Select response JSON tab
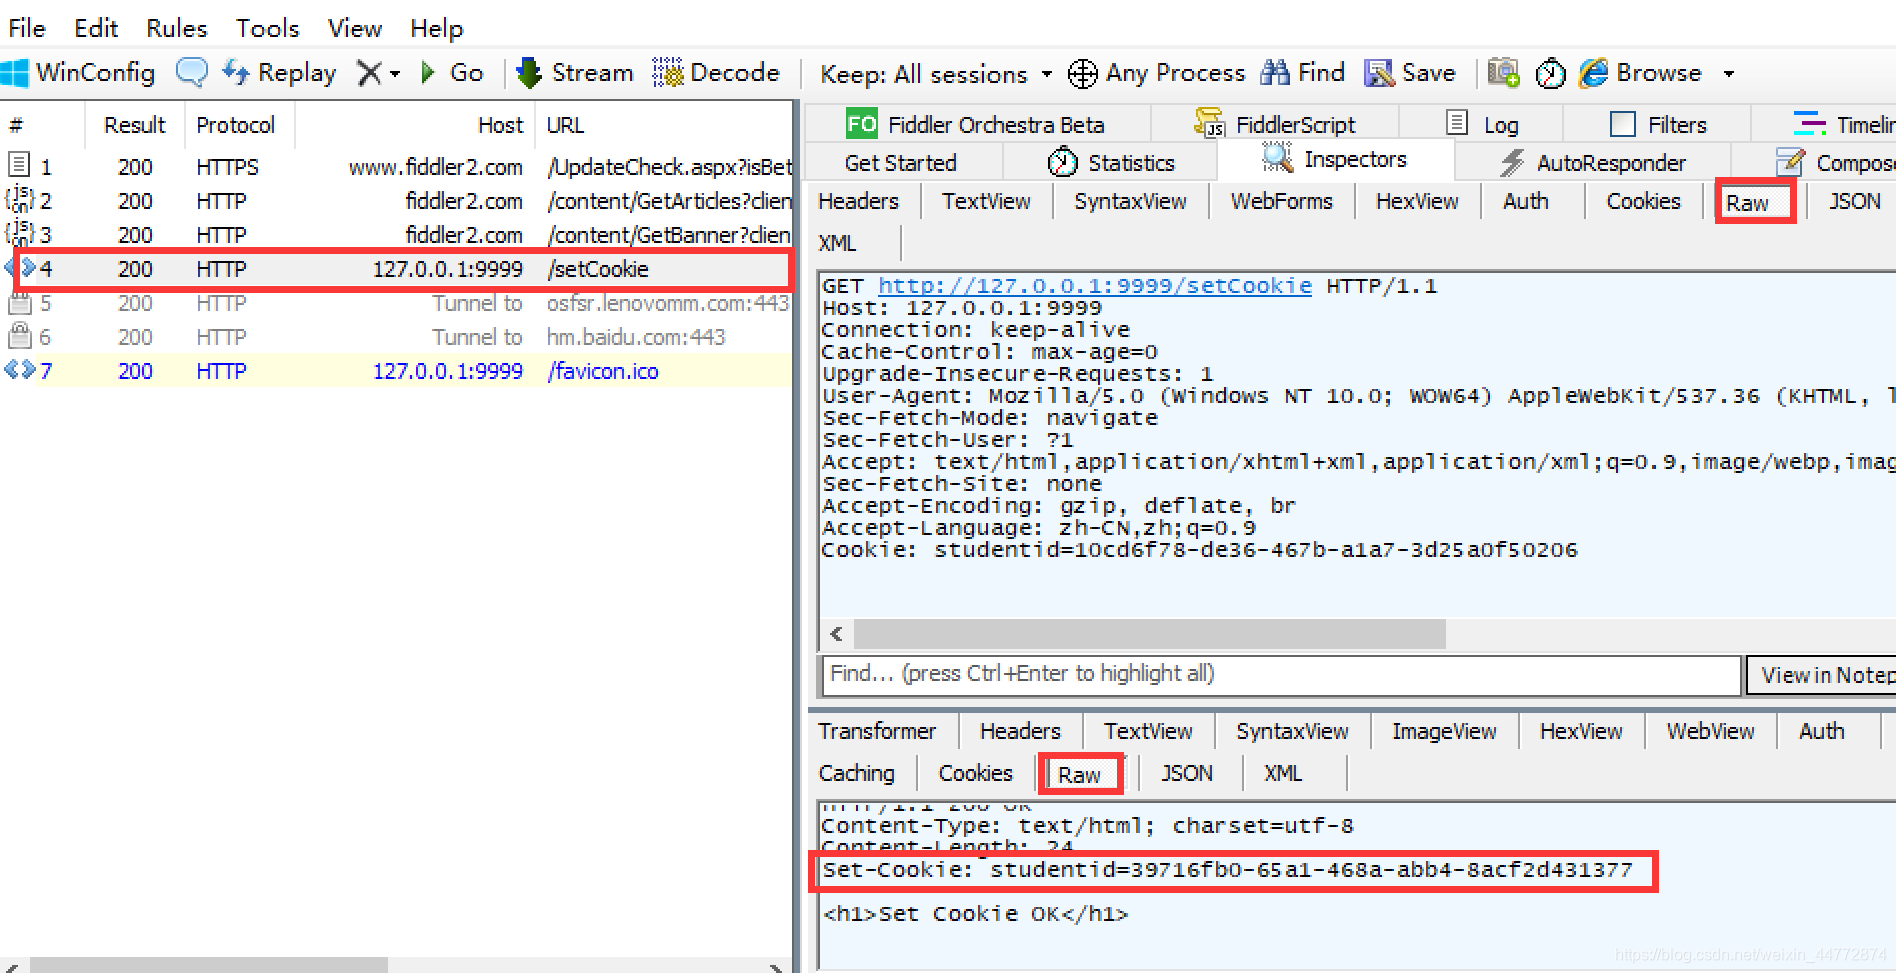The image size is (1896, 973). (1187, 773)
